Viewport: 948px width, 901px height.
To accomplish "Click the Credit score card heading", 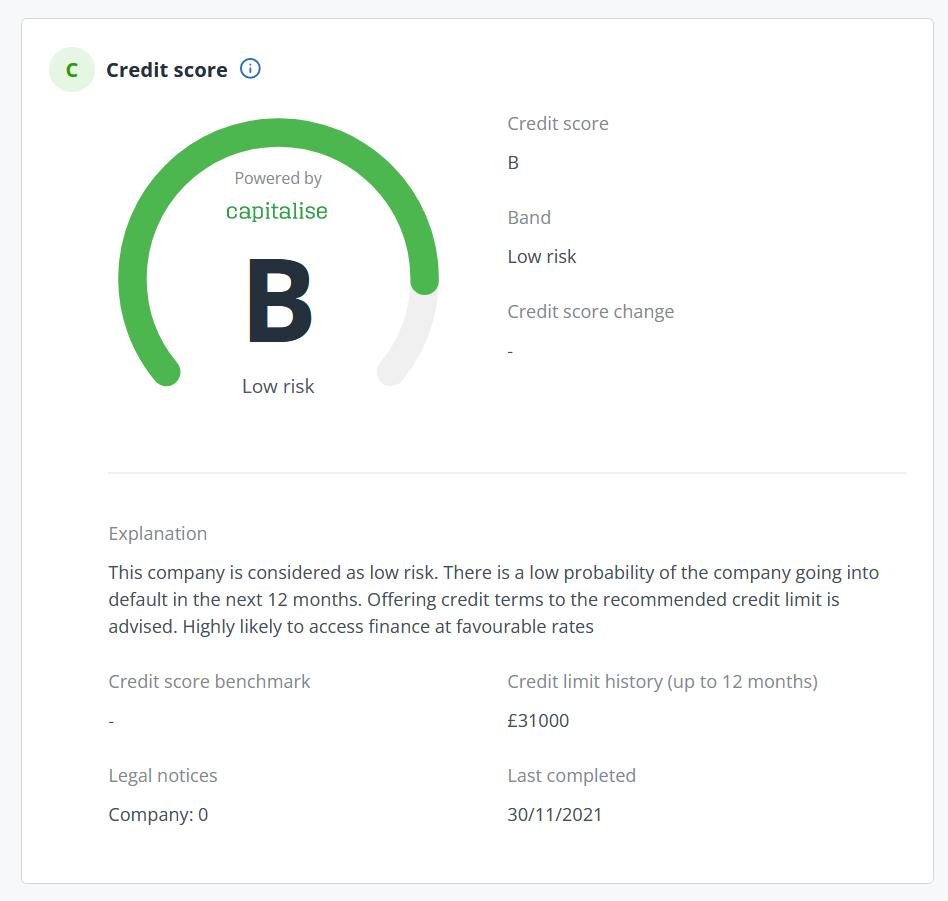I will (x=167, y=70).
